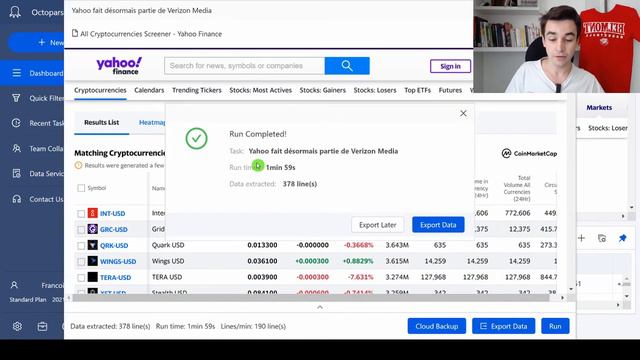Open the Markets tab in right panel
Viewport: 640px width, 360px height.
pos(599,107)
